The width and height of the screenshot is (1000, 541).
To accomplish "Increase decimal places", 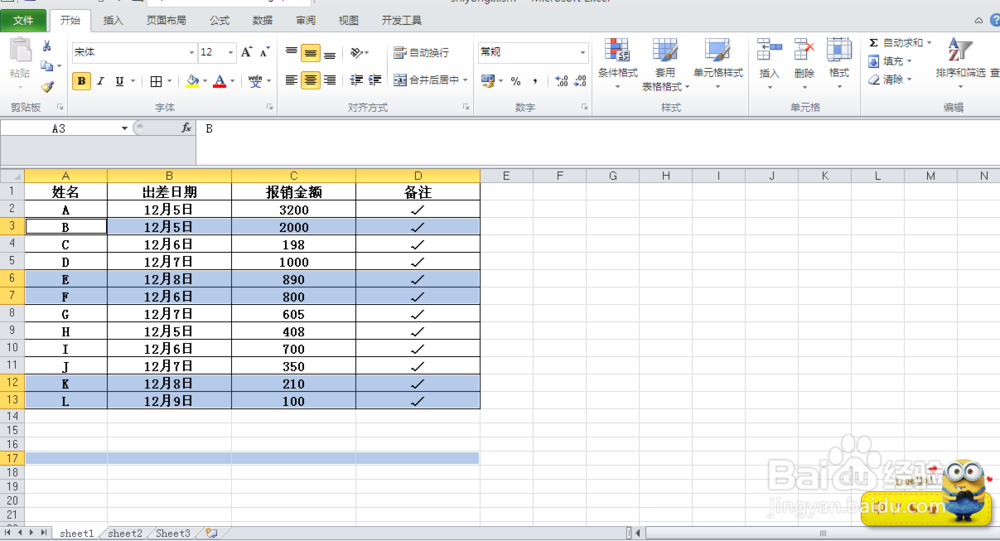I will click(561, 81).
